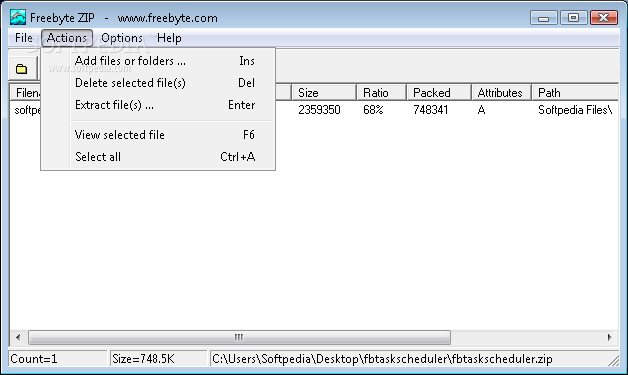Maximize the Freebyte ZIP window
Image resolution: width=628 pixels, height=375 pixels.
coord(574,18)
